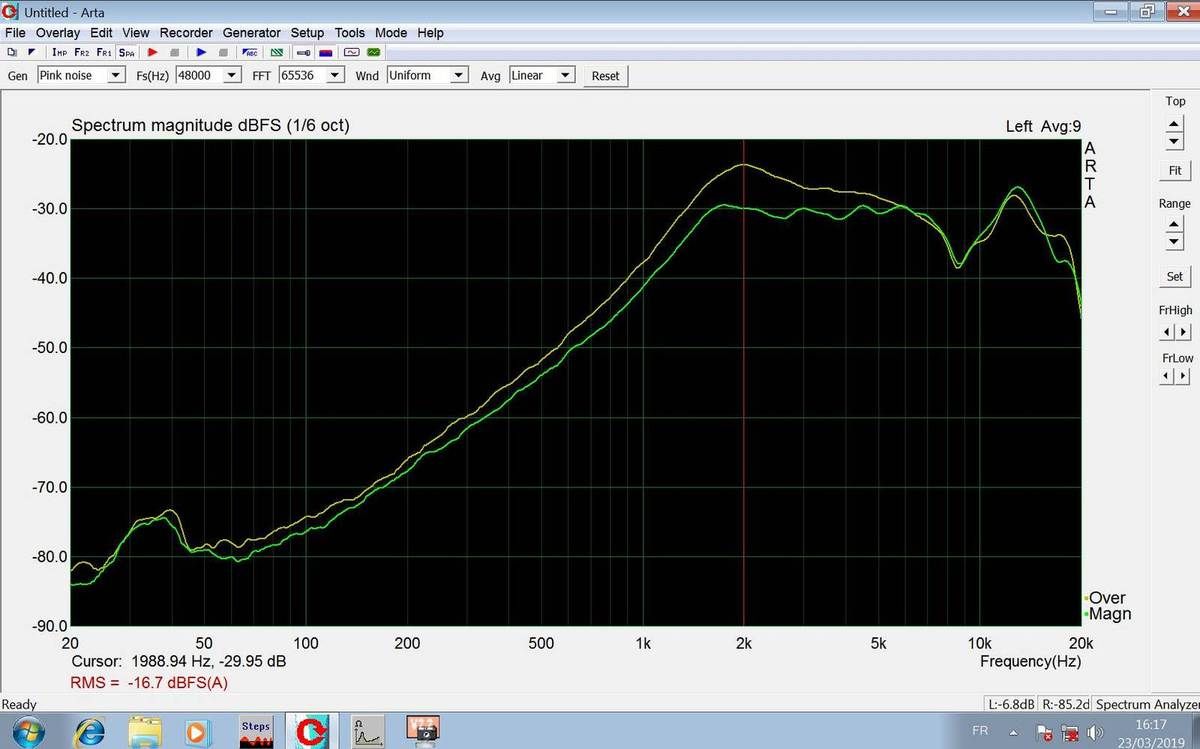Click the Spectrum Analyzer status bar entry
The width and height of the screenshot is (1200, 749).
pyautogui.click(x=1147, y=705)
